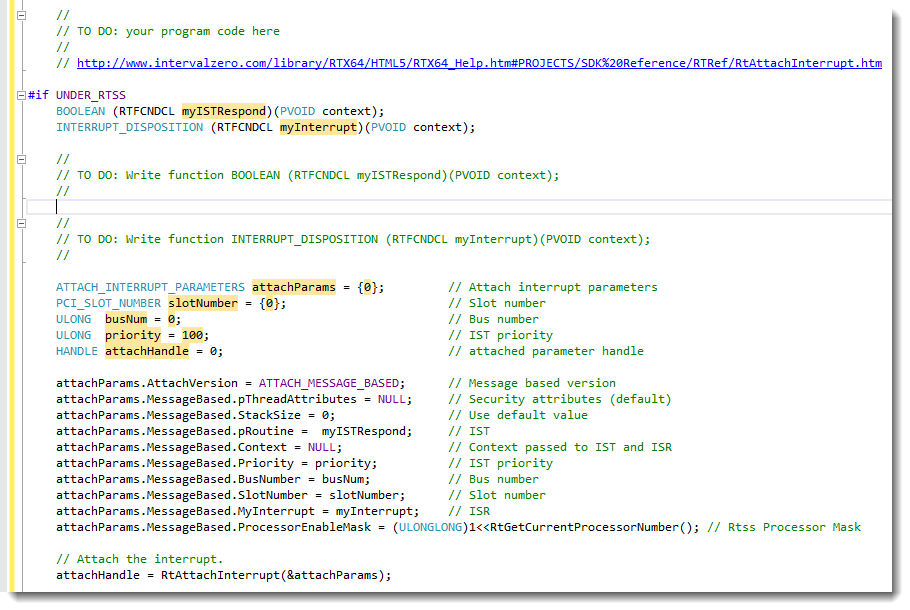Click the MessageBased.SlotNumber field name
Viewport: 910px width, 610px height.
pos(273,495)
